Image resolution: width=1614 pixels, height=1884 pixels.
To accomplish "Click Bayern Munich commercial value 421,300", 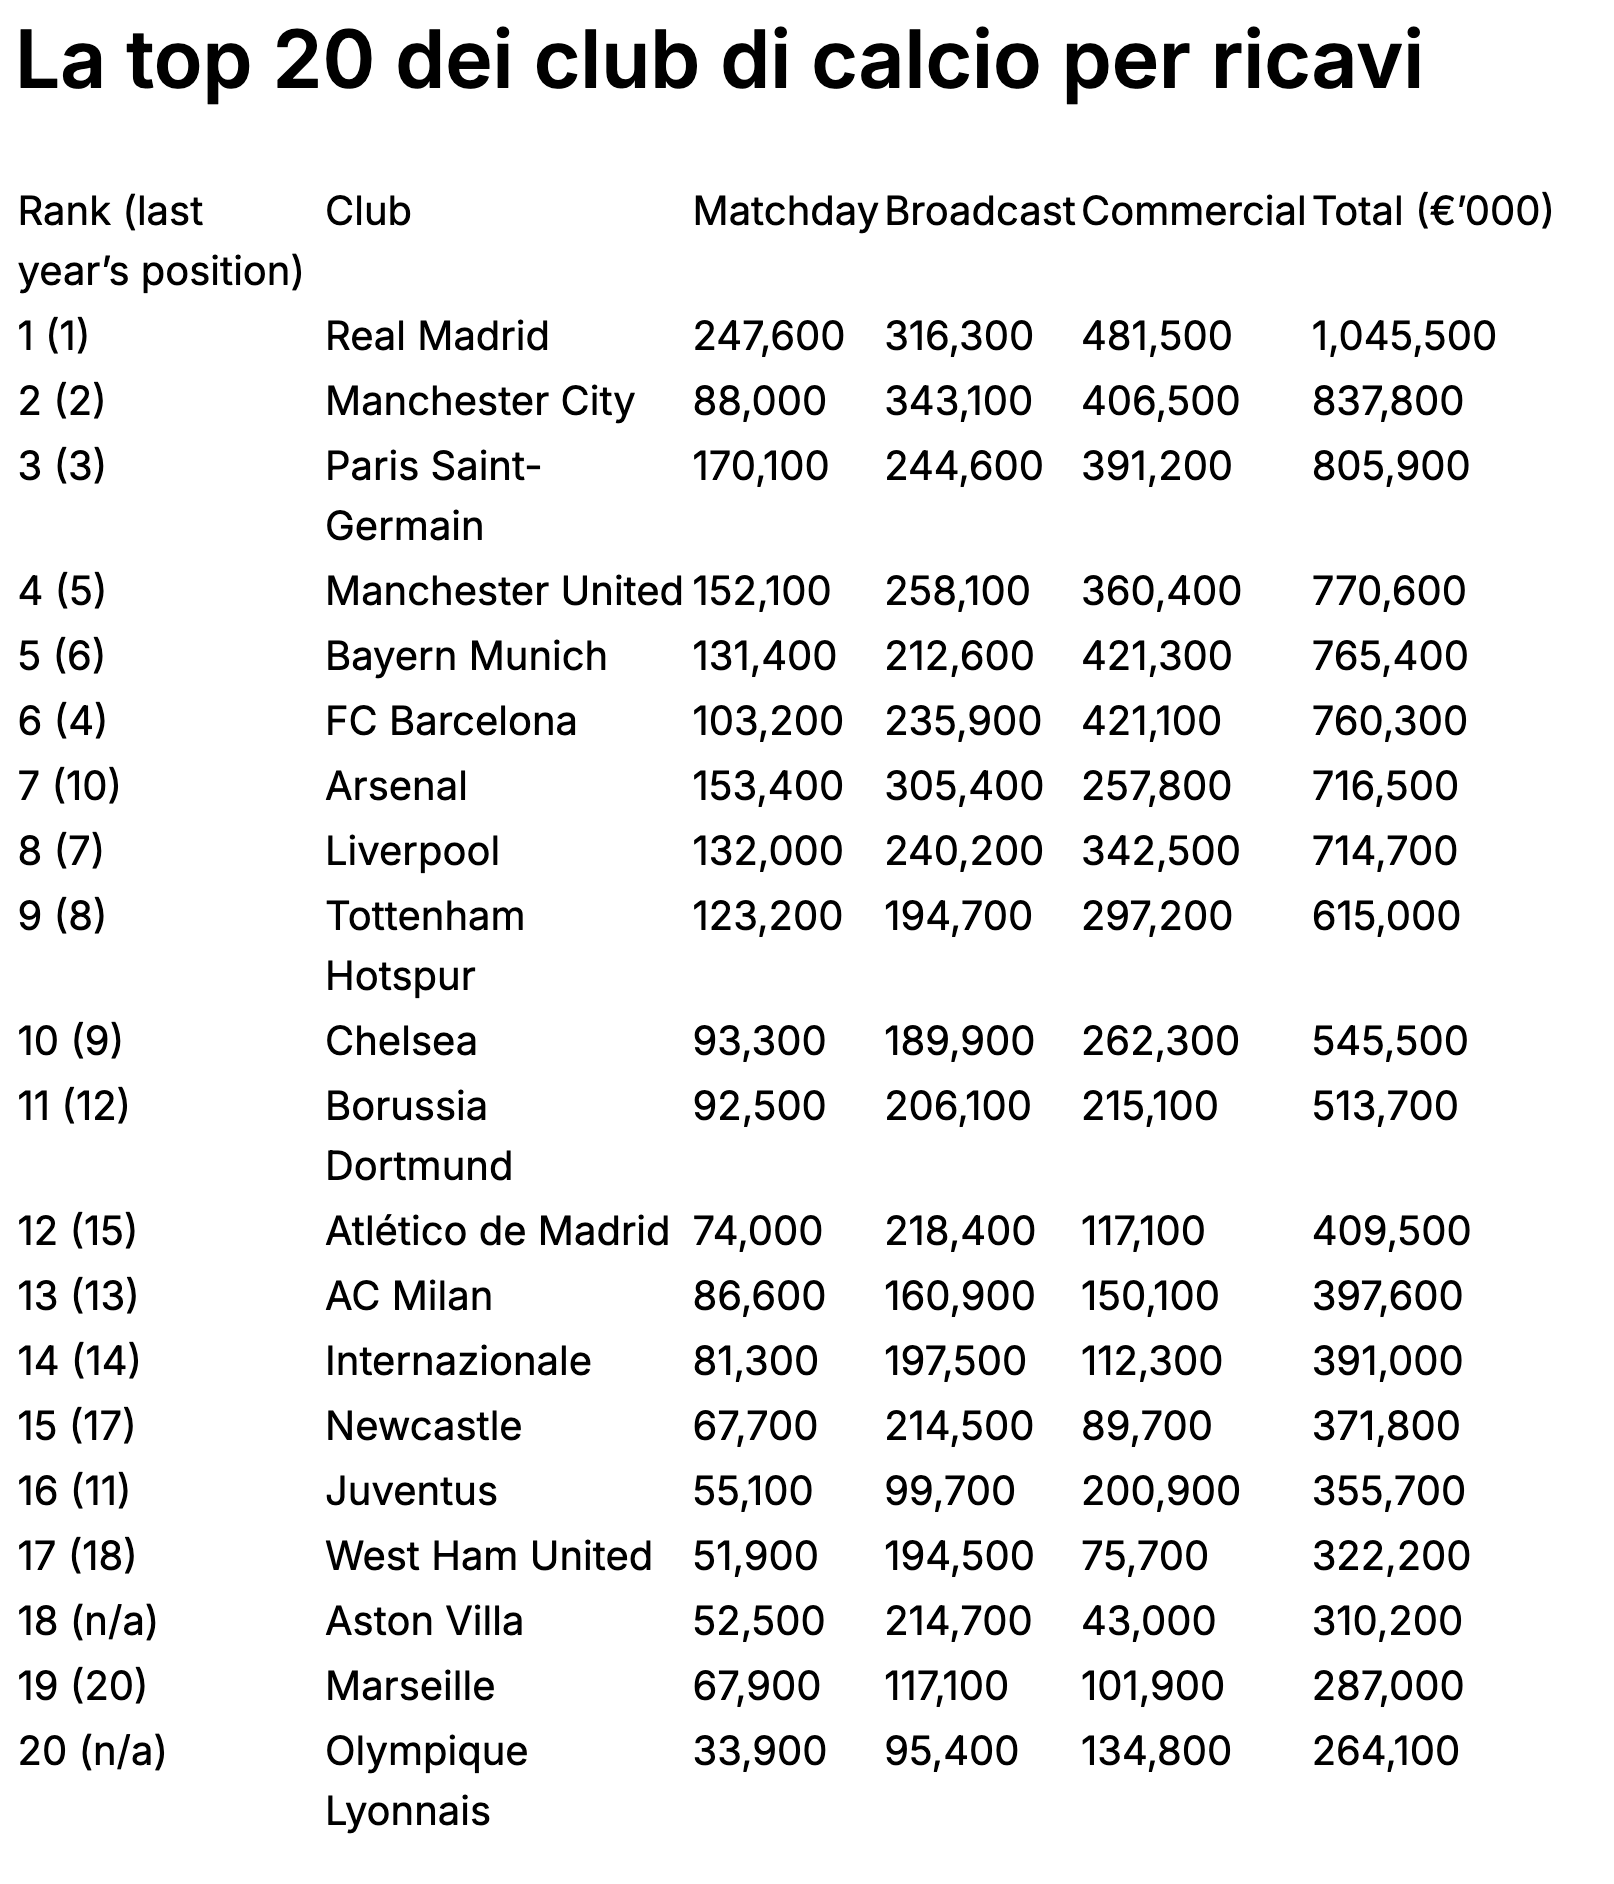I will tap(1158, 656).
